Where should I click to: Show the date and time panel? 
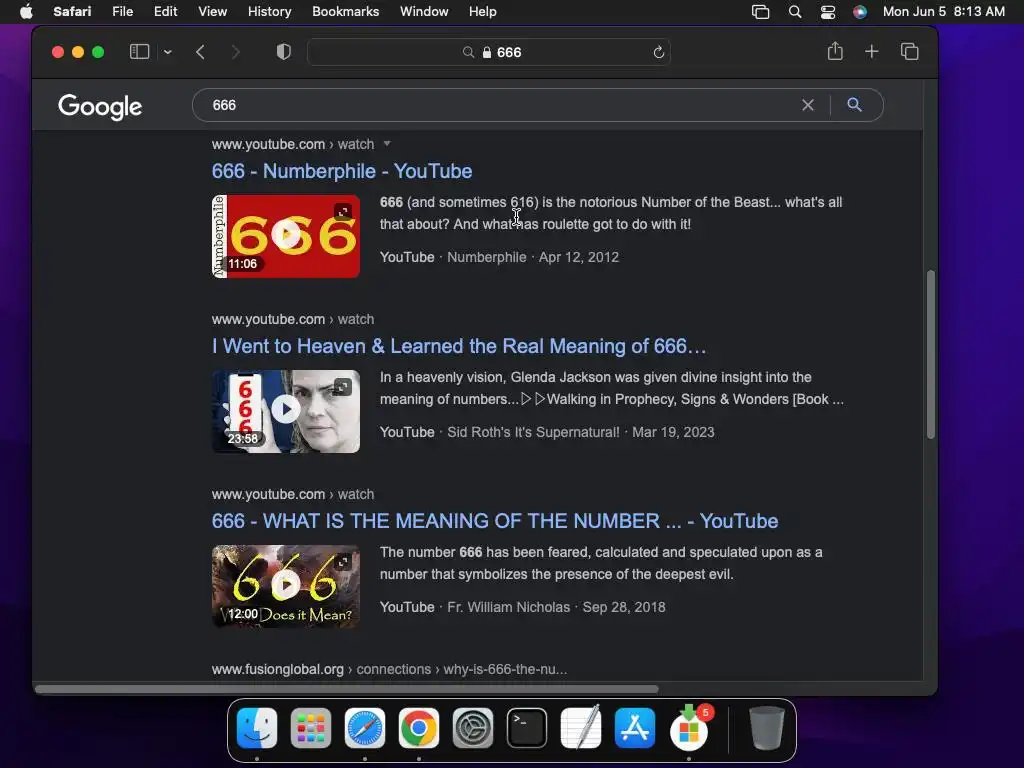coord(944,11)
